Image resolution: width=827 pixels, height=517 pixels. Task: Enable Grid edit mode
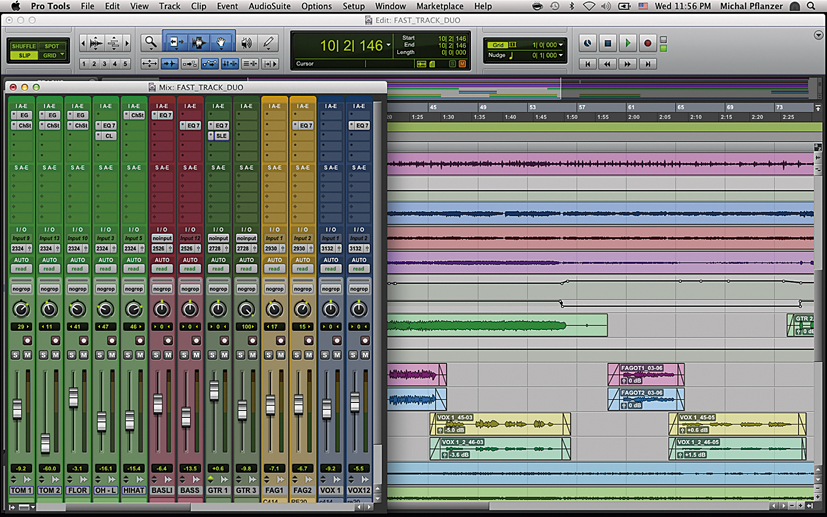pos(52,55)
